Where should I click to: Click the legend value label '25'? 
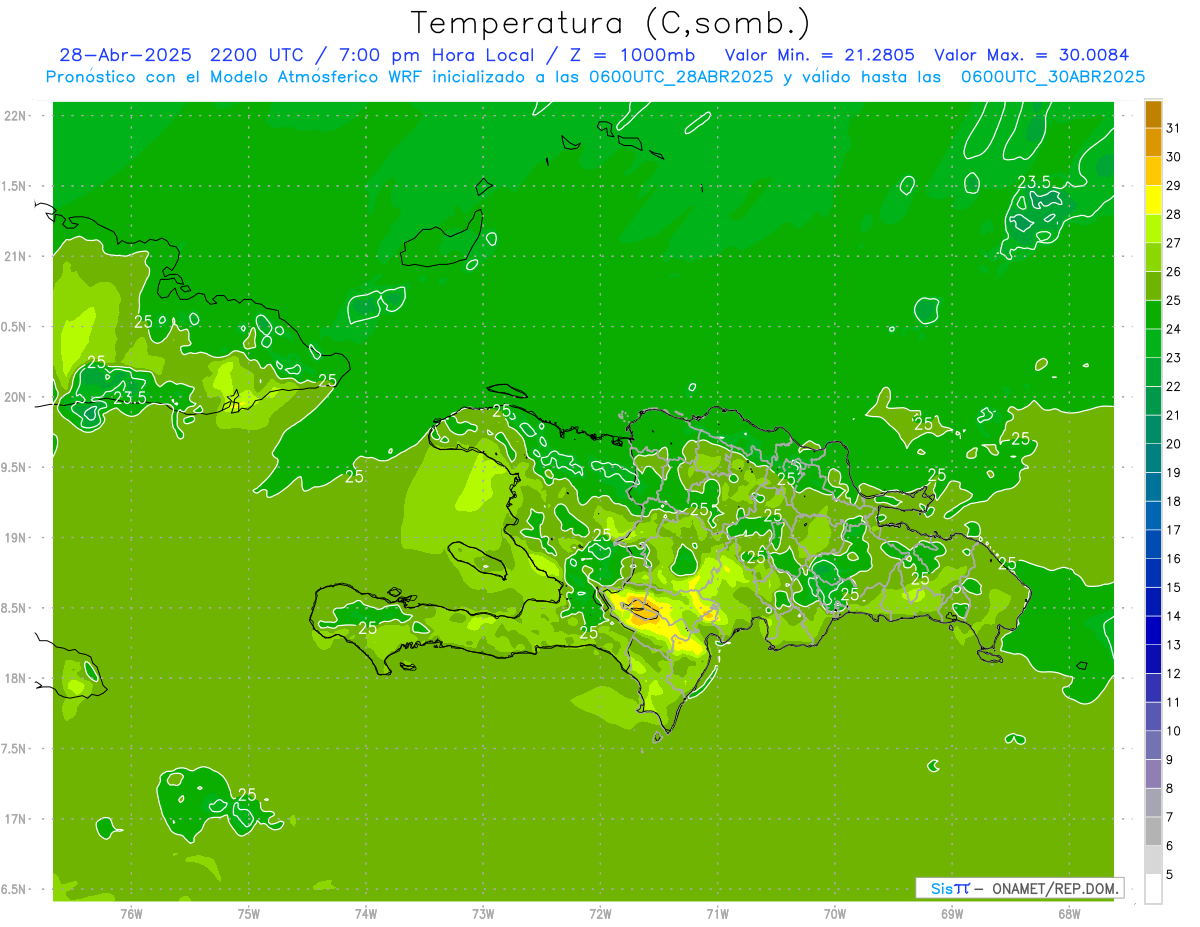tap(1174, 300)
